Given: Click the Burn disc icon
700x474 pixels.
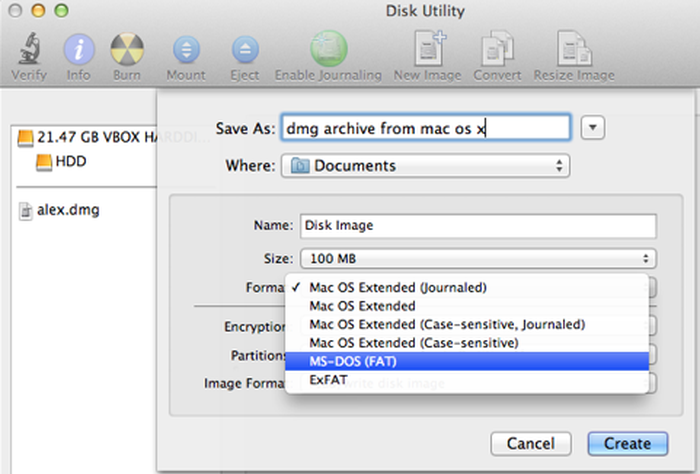Looking at the screenshot, I should (127, 49).
